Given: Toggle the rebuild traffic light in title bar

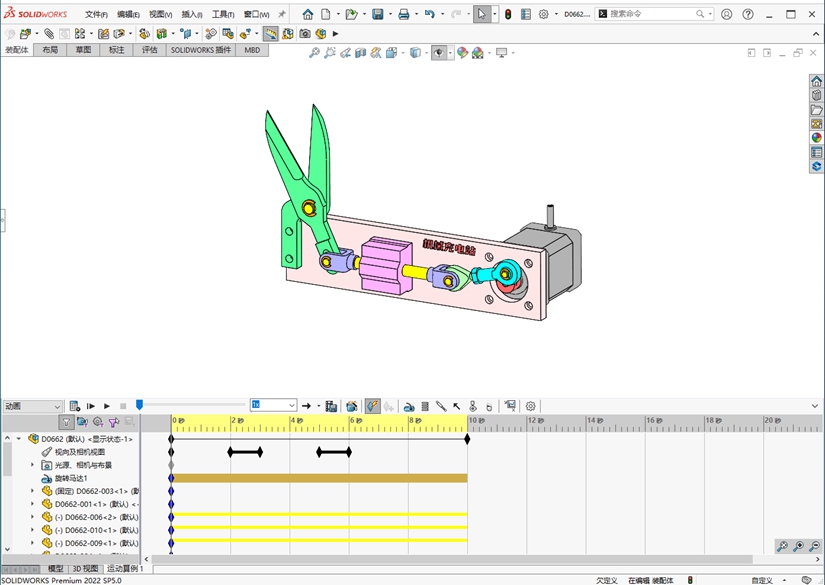Looking at the screenshot, I should (x=507, y=15).
